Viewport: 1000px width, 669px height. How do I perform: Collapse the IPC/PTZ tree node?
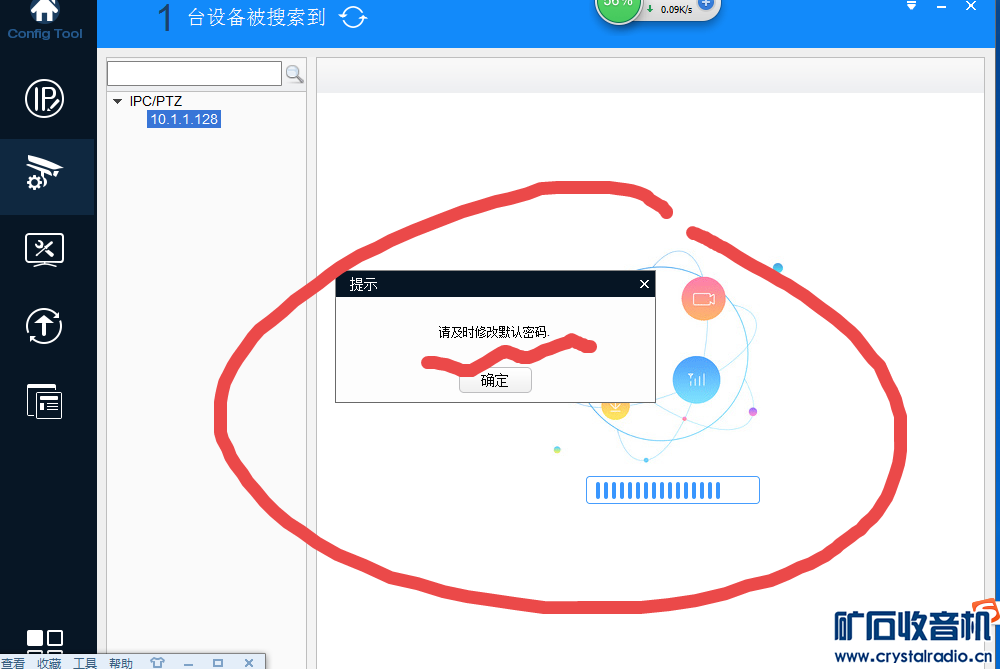click(x=117, y=101)
